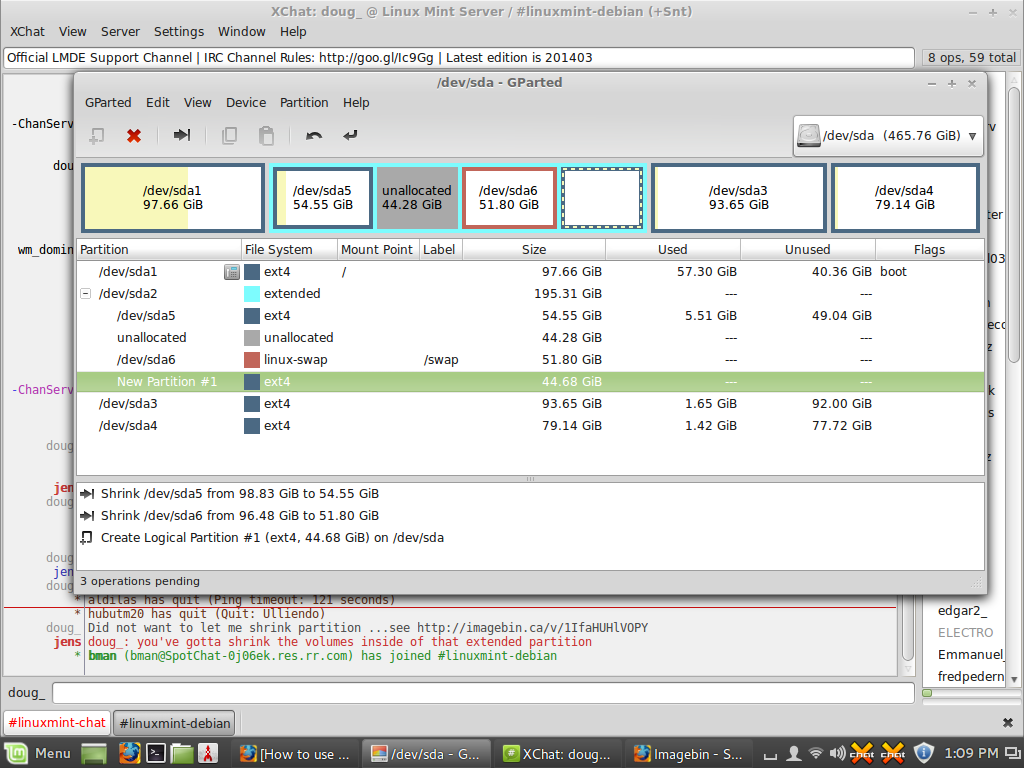Switch to the Imagebin taskbar window
The image size is (1024, 768).
click(689, 754)
